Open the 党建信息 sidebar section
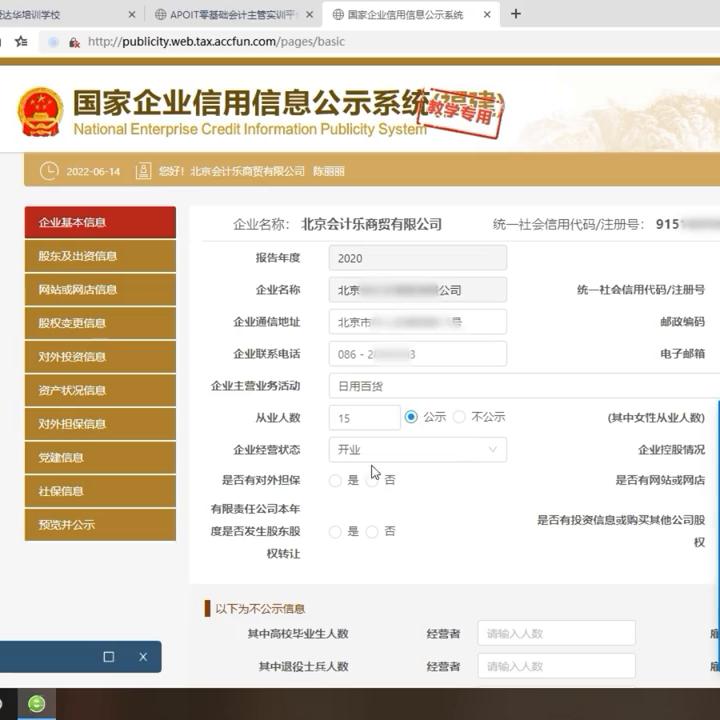720x720 pixels. pos(100,457)
